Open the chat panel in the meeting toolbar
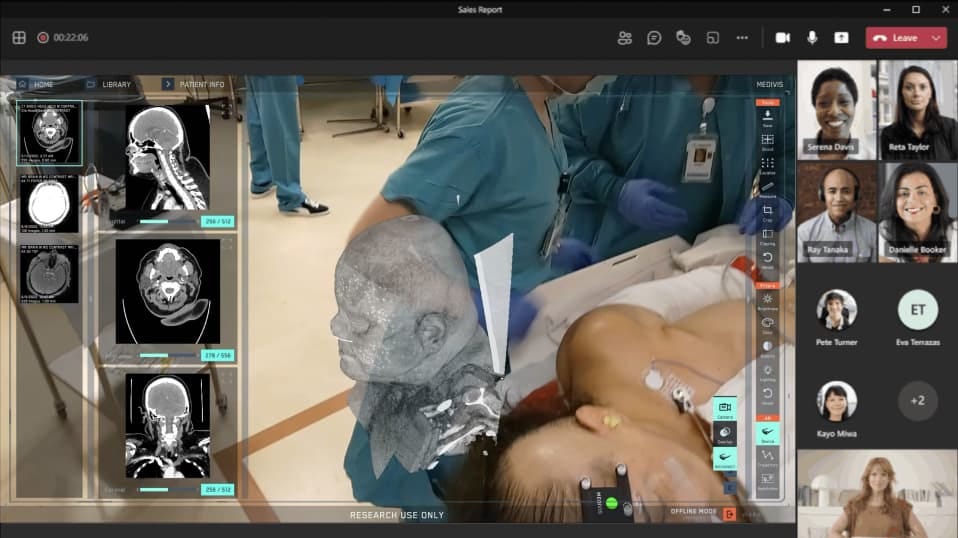The height and width of the screenshot is (538, 958). (654, 38)
